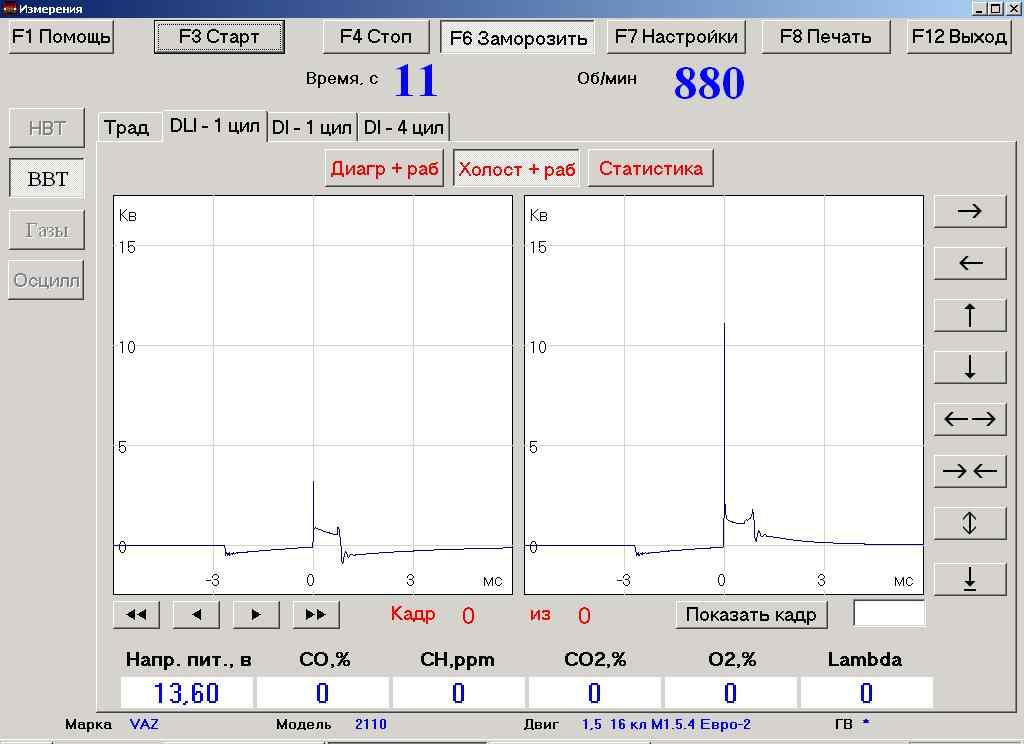The image size is (1024, 744).
Task: Click the up arrow shift button
Action: tap(970, 315)
